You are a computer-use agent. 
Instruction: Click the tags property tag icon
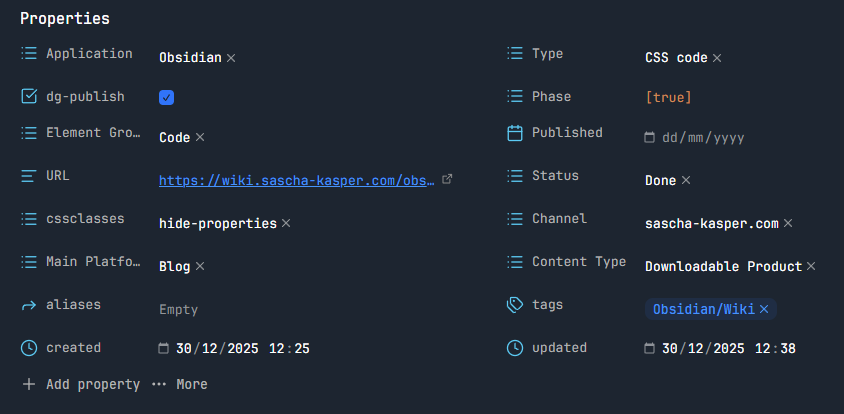pyautogui.click(x=515, y=304)
